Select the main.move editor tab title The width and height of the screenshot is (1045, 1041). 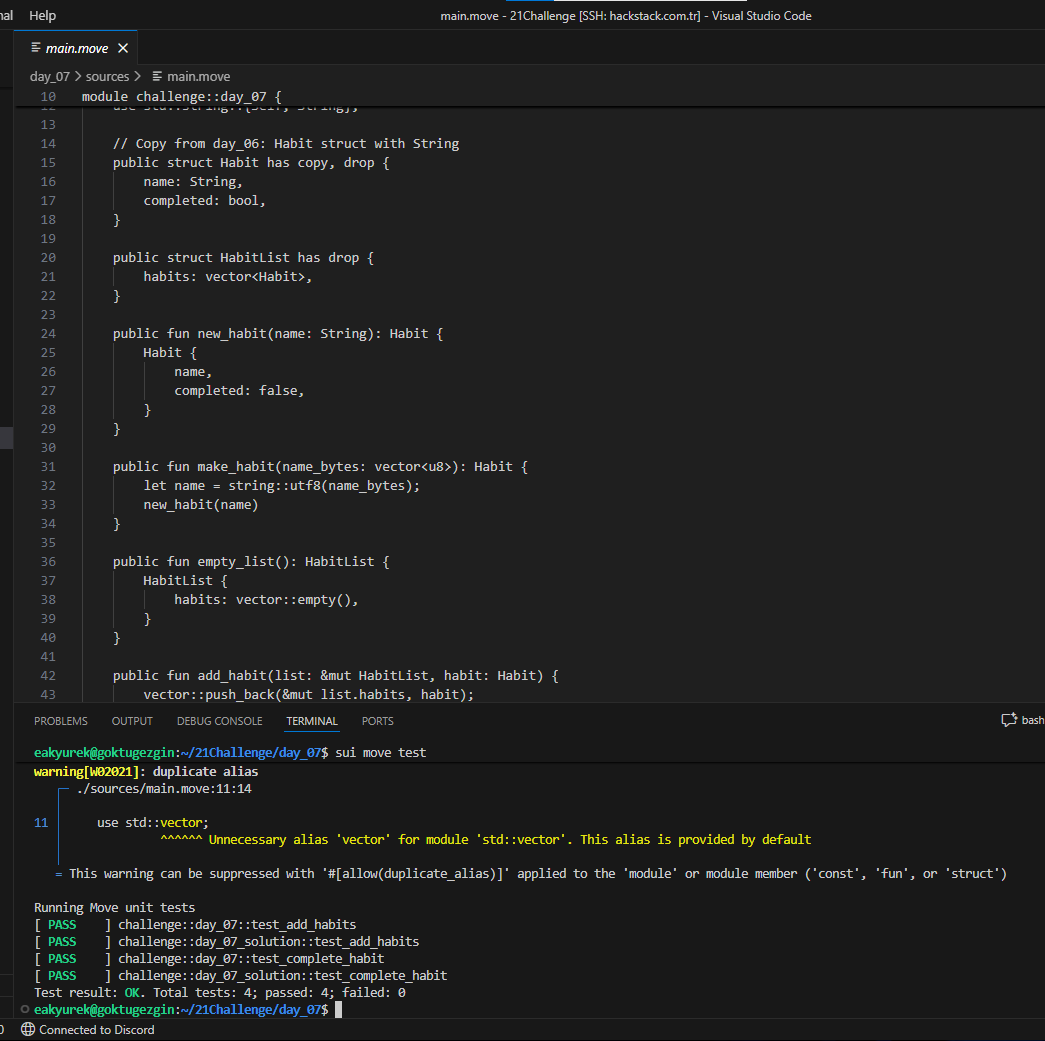77,48
